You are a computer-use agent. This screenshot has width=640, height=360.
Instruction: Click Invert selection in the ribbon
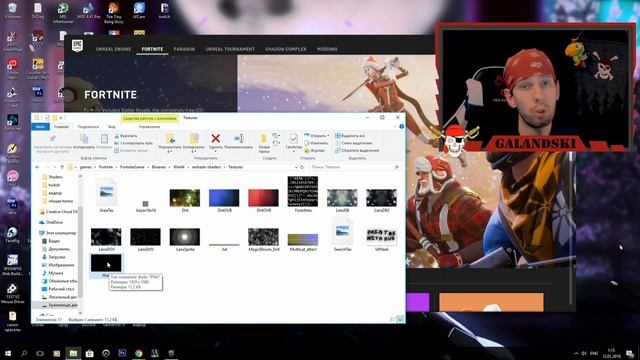[357, 150]
